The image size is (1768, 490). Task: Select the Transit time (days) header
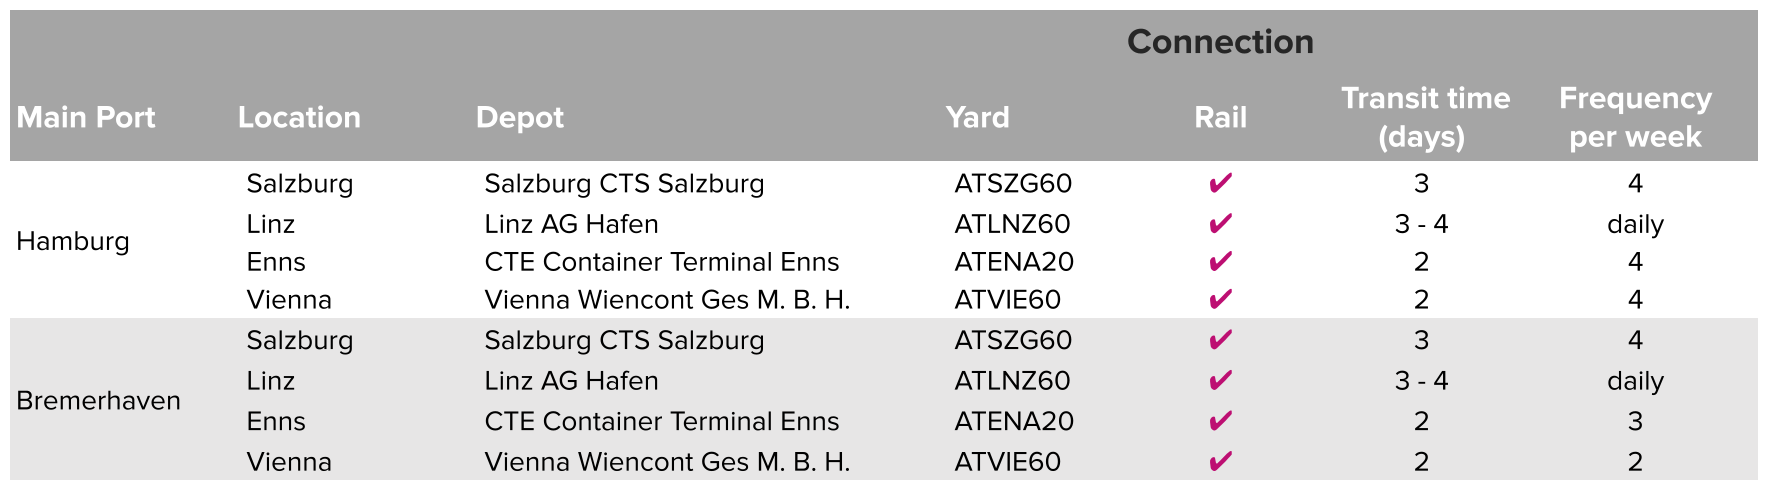tap(1425, 117)
